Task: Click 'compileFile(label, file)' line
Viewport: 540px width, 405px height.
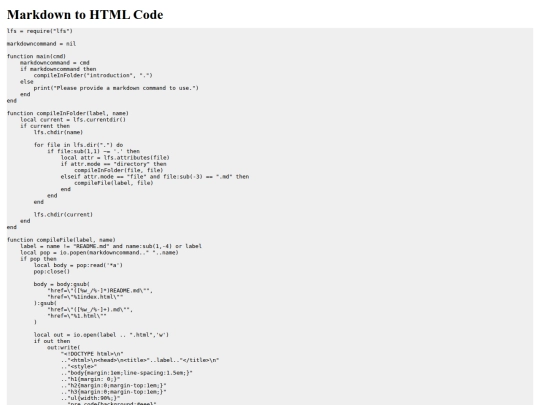Action: click(114, 183)
